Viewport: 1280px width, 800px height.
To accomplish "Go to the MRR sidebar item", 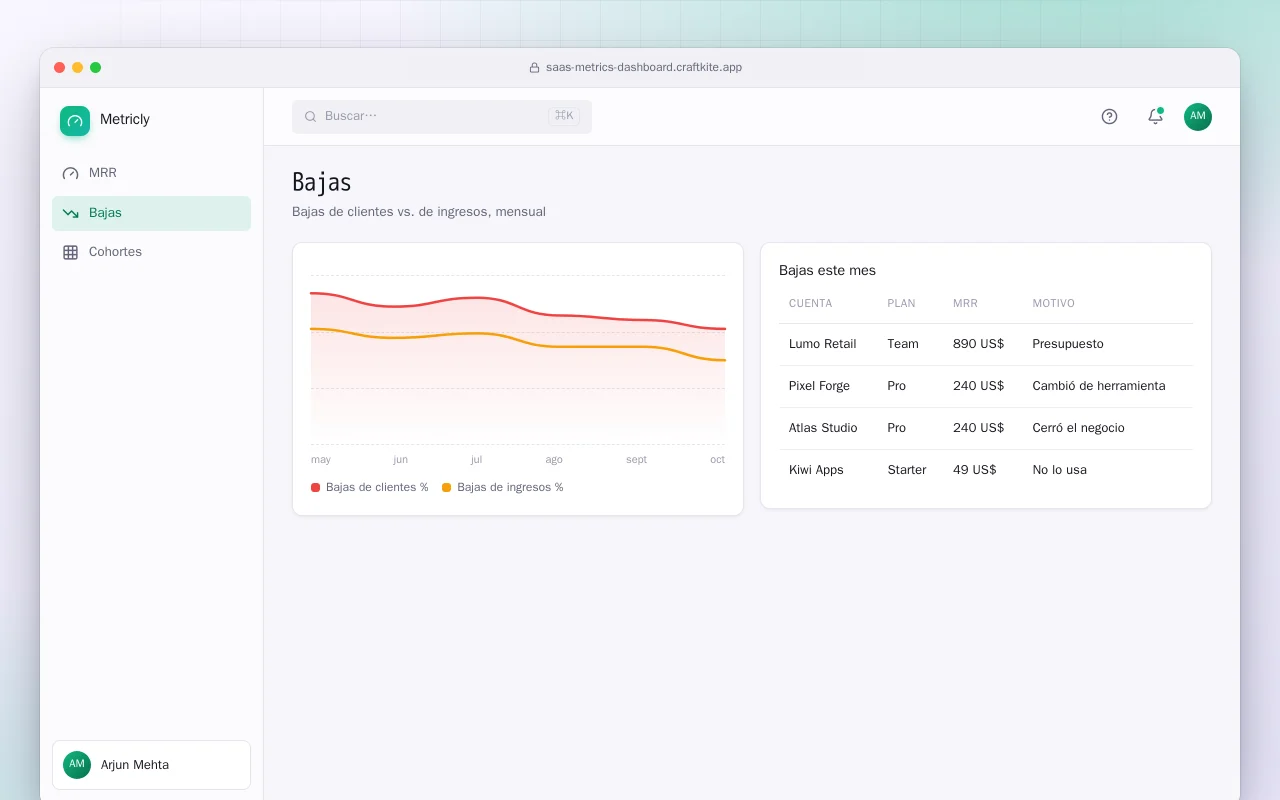I will 151,173.
